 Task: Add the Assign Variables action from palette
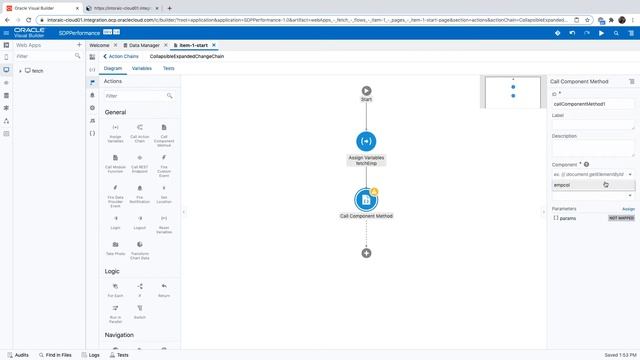click(x=116, y=133)
